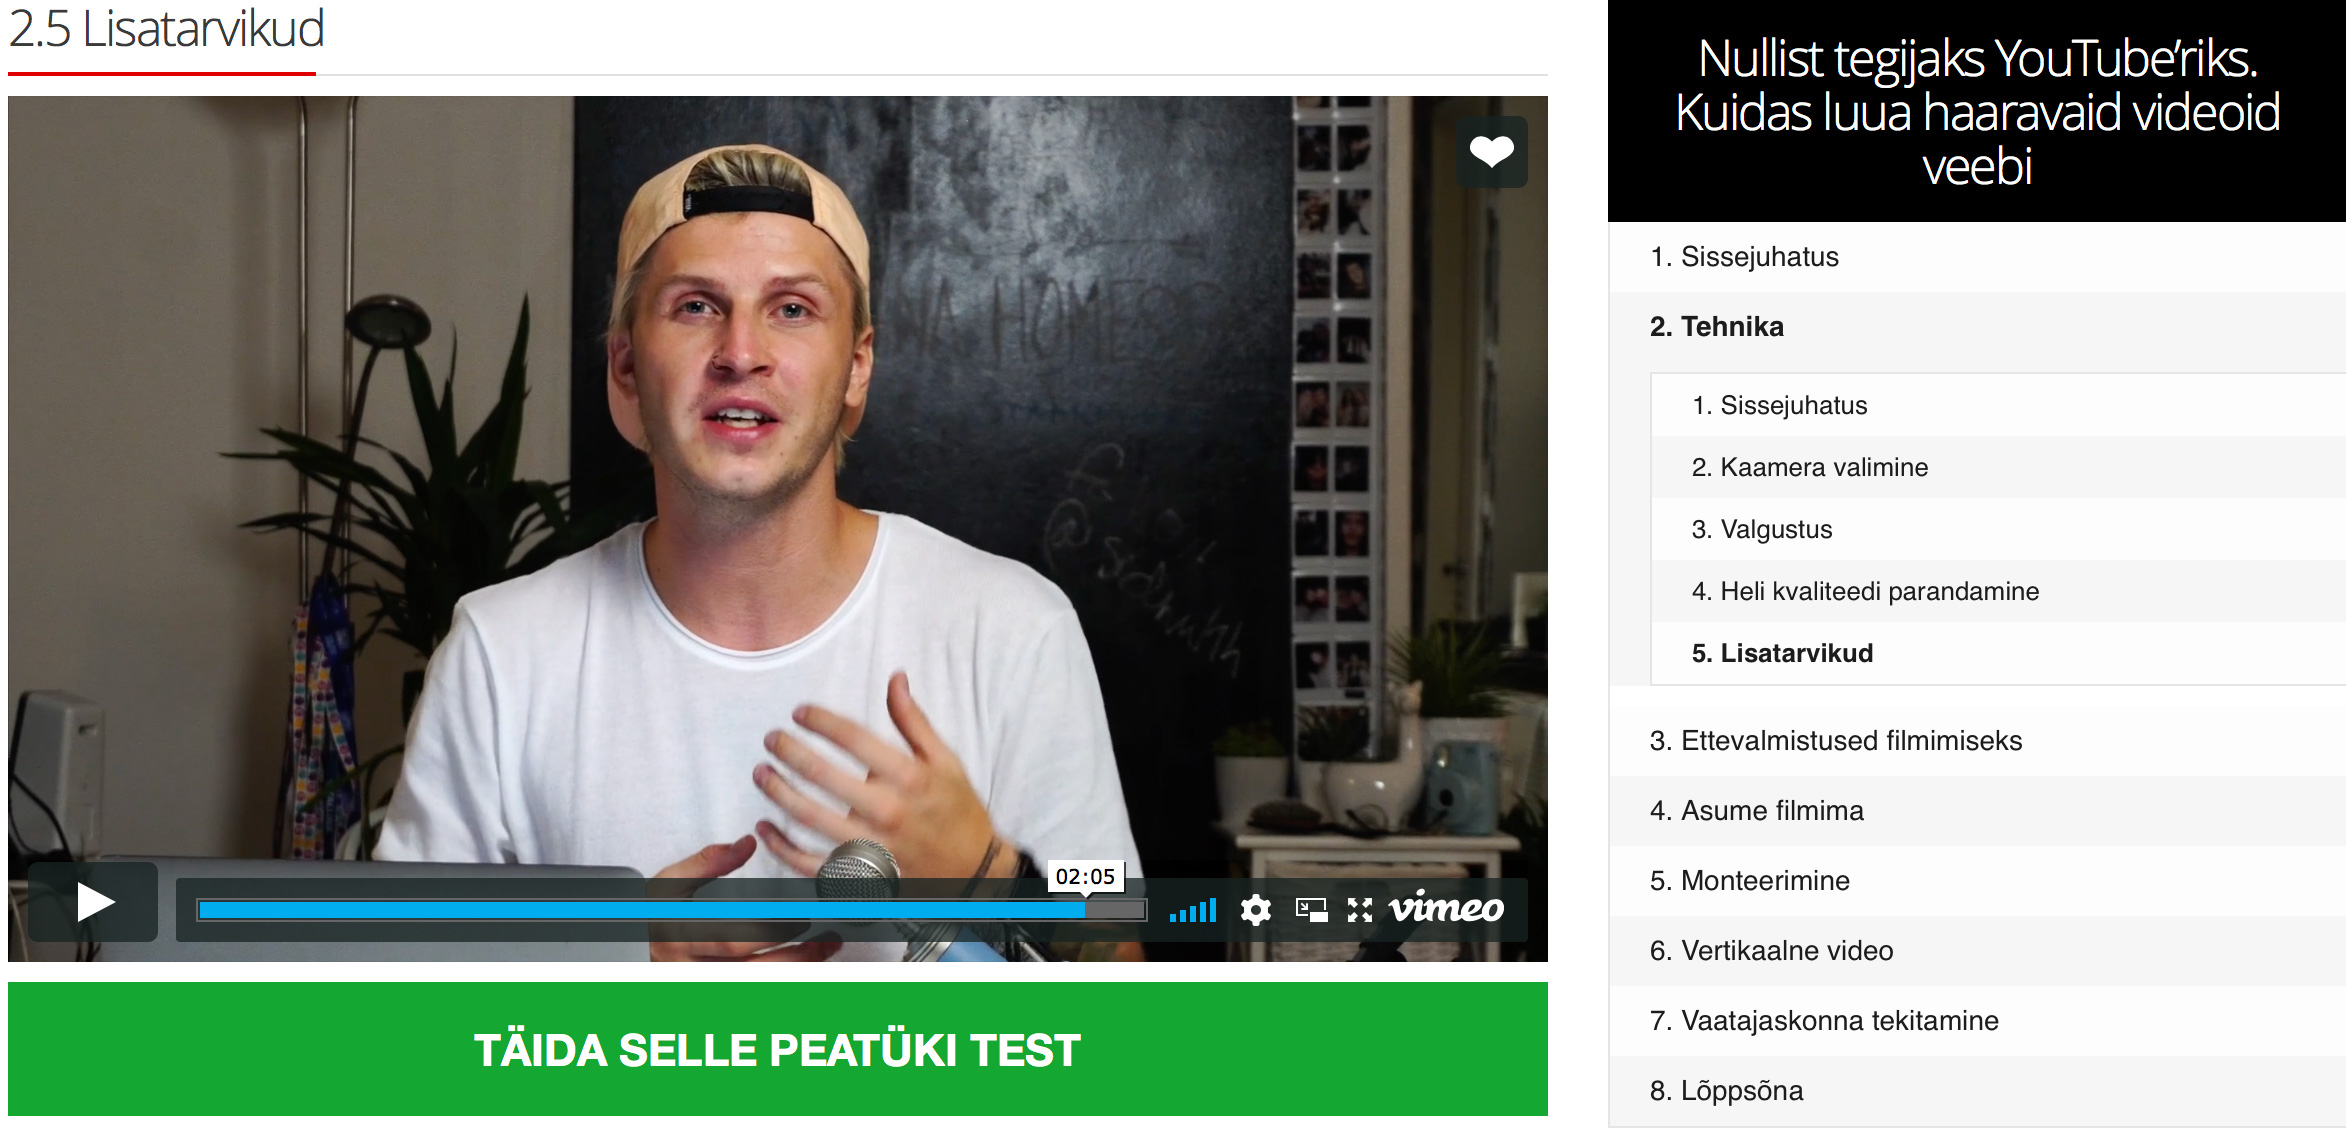Screen dimensions: 2346x1136
Task: Open Vimeo player settings gear
Action: [x=1256, y=910]
